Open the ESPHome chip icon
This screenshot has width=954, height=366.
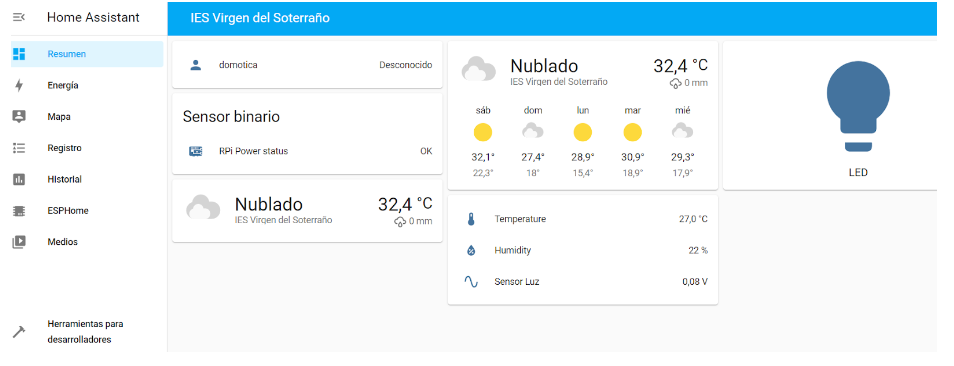tap(19, 211)
